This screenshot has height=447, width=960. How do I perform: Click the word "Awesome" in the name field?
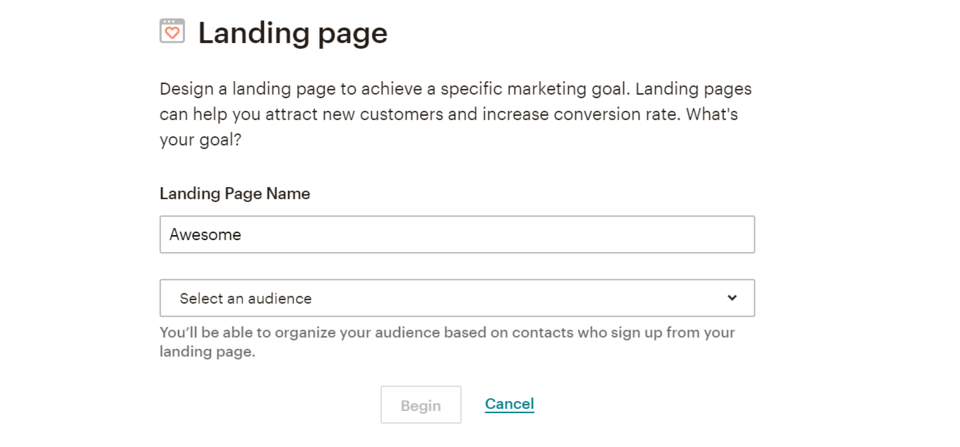pos(205,235)
